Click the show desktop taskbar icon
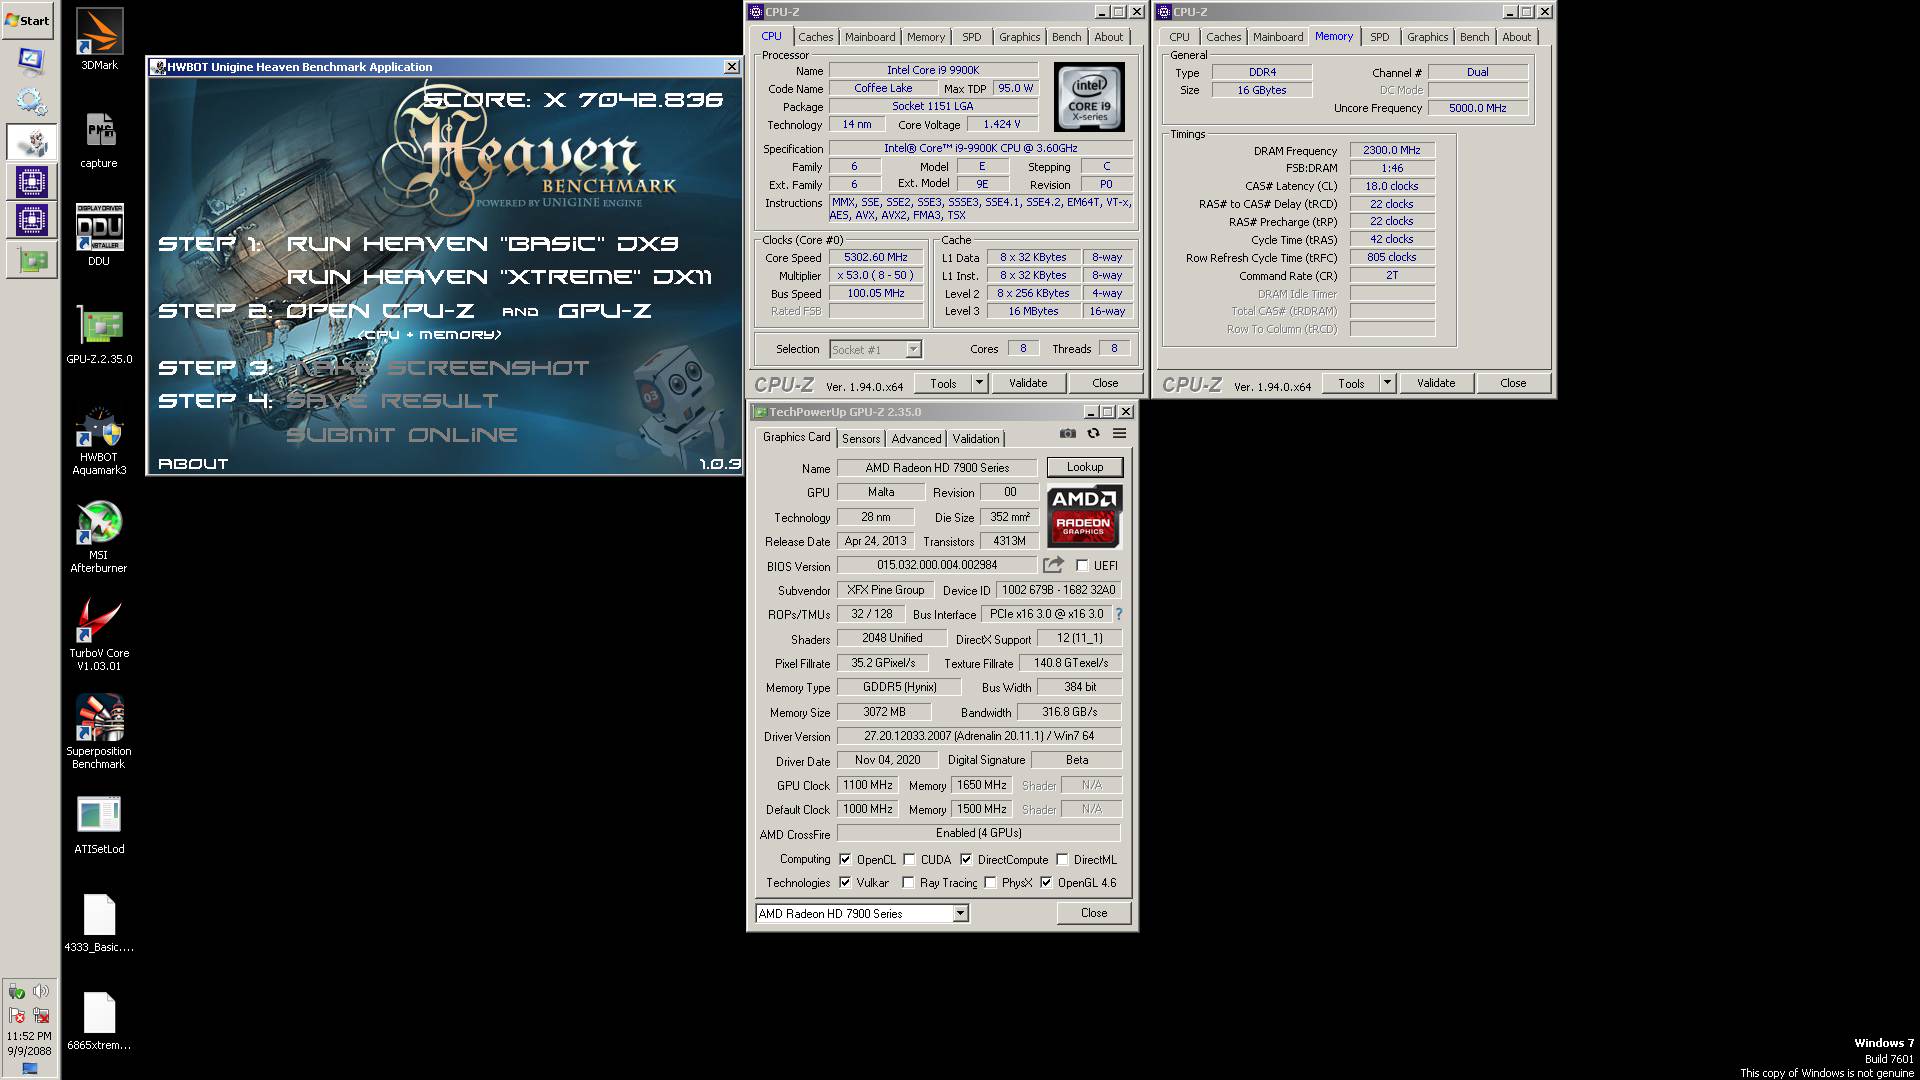1920x1080 pixels. point(29,1068)
